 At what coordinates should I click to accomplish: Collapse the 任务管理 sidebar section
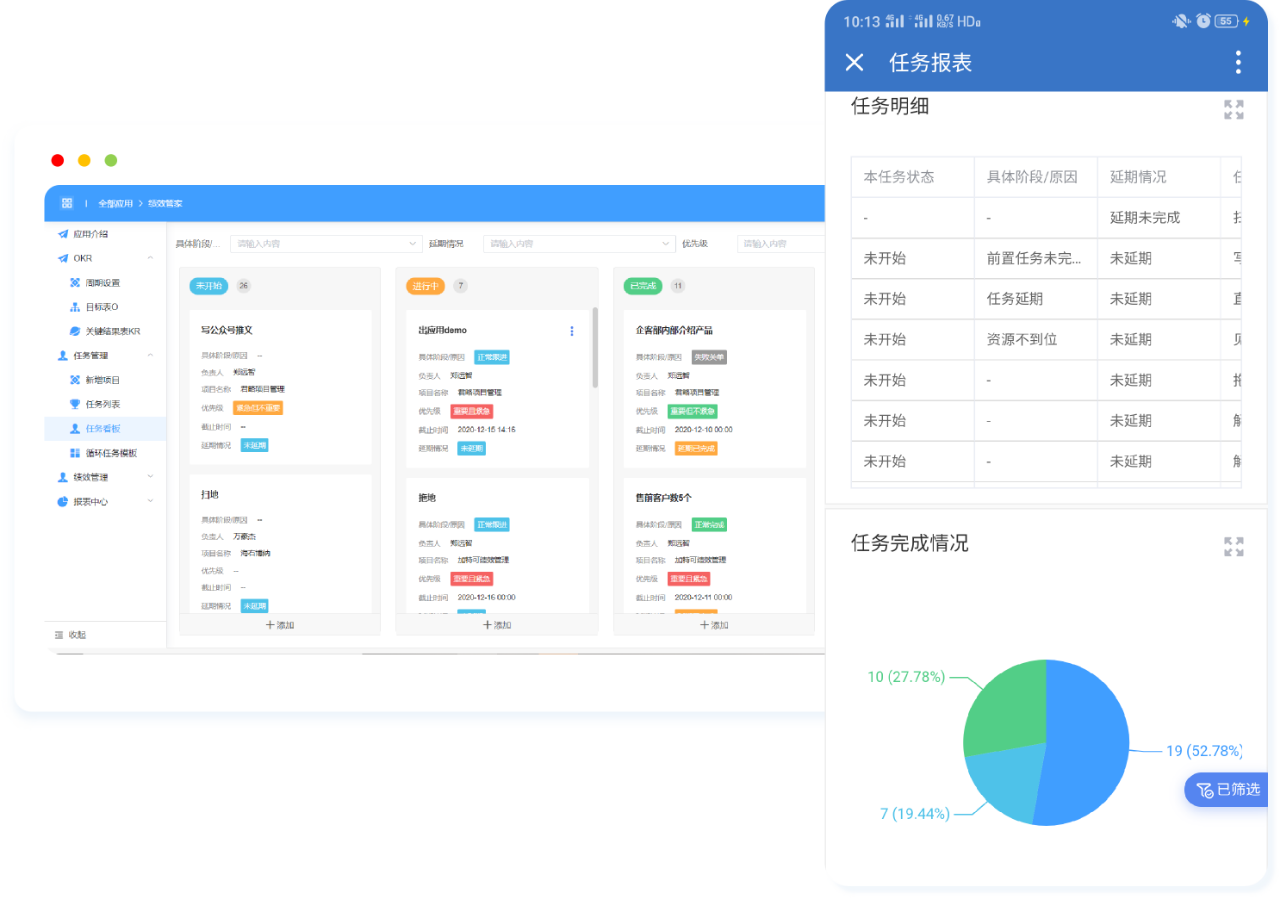(x=150, y=355)
